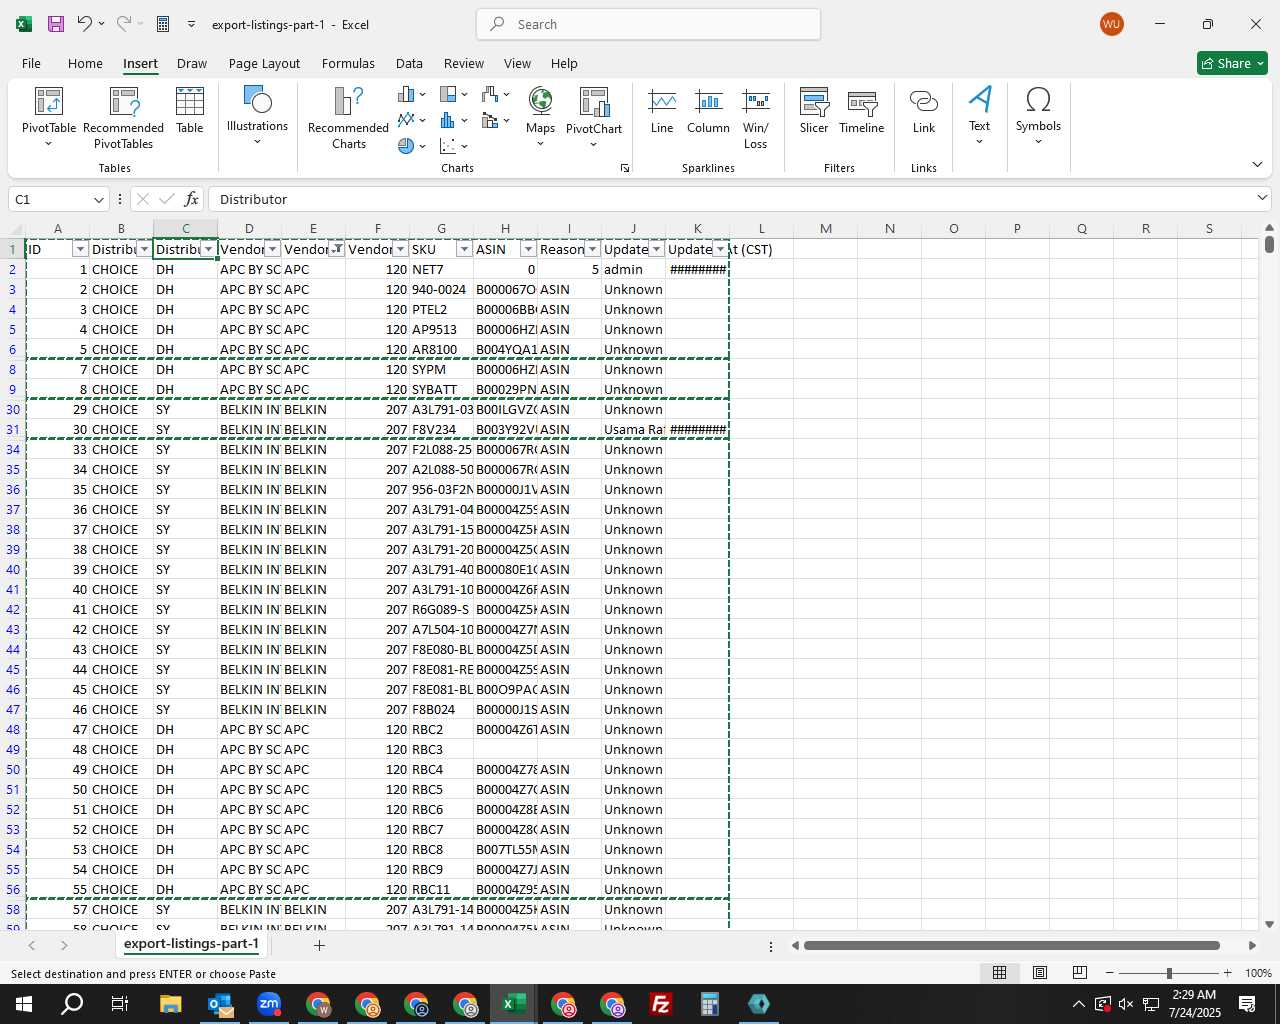The width and height of the screenshot is (1280, 1024).
Task: Insert a hierarchy (treemap) chart
Action: point(453,94)
